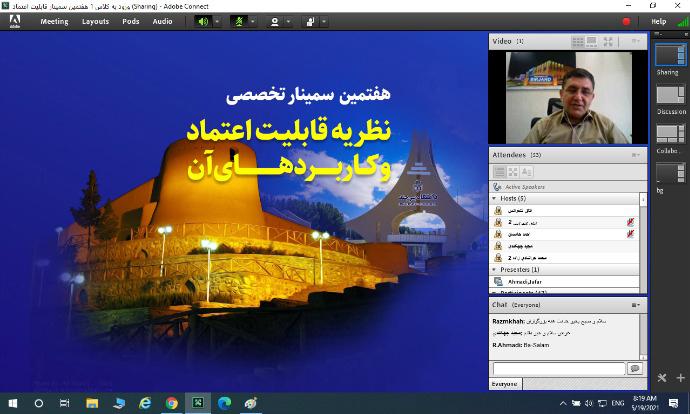This screenshot has width=690, height=414.
Task: Open the speaker options dropdown arrow
Action: (218, 21)
